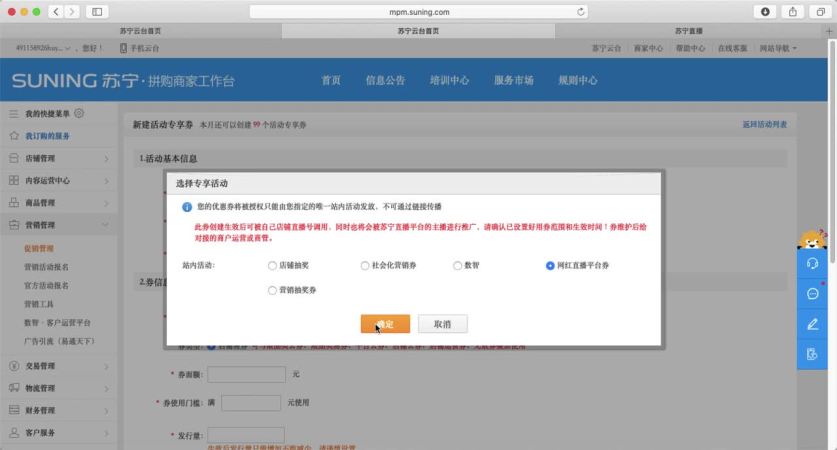Click the 内容运营中心 grid icon
The width and height of the screenshot is (837, 450).
pyautogui.click(x=14, y=180)
